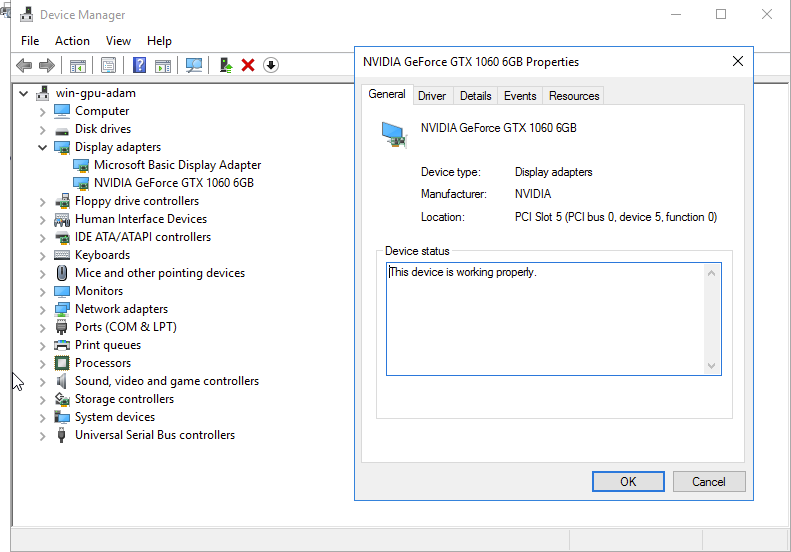Switch to the Driver tab

[x=432, y=96]
